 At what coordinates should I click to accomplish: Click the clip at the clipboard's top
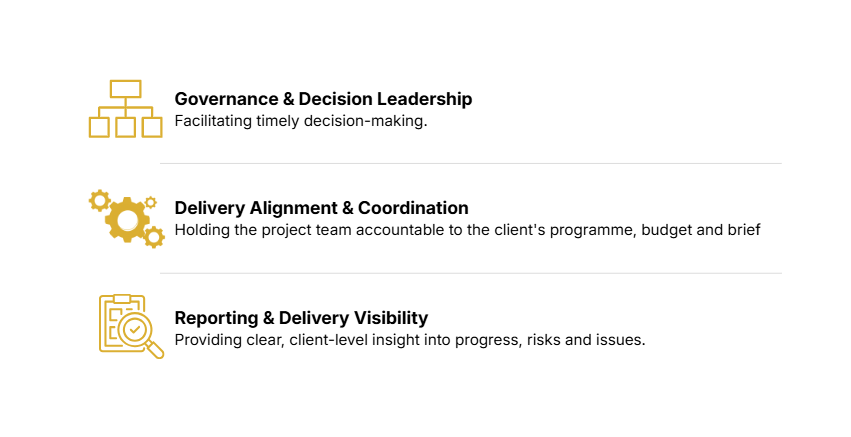[122, 298]
